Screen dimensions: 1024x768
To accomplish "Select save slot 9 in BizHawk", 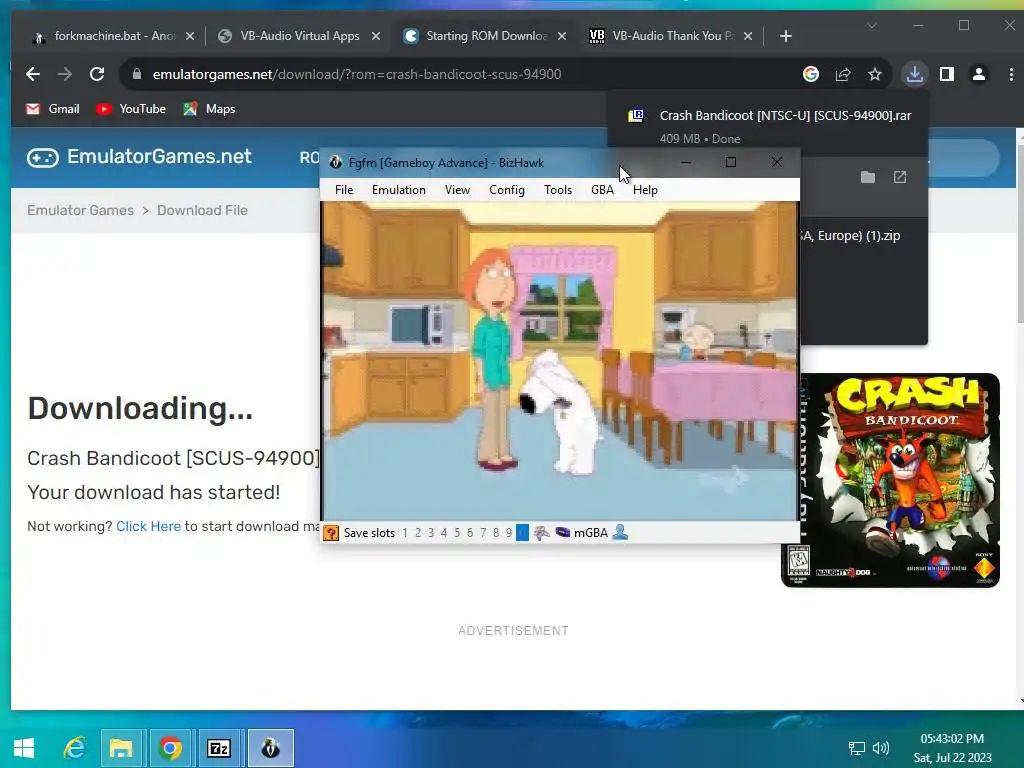I will (509, 533).
